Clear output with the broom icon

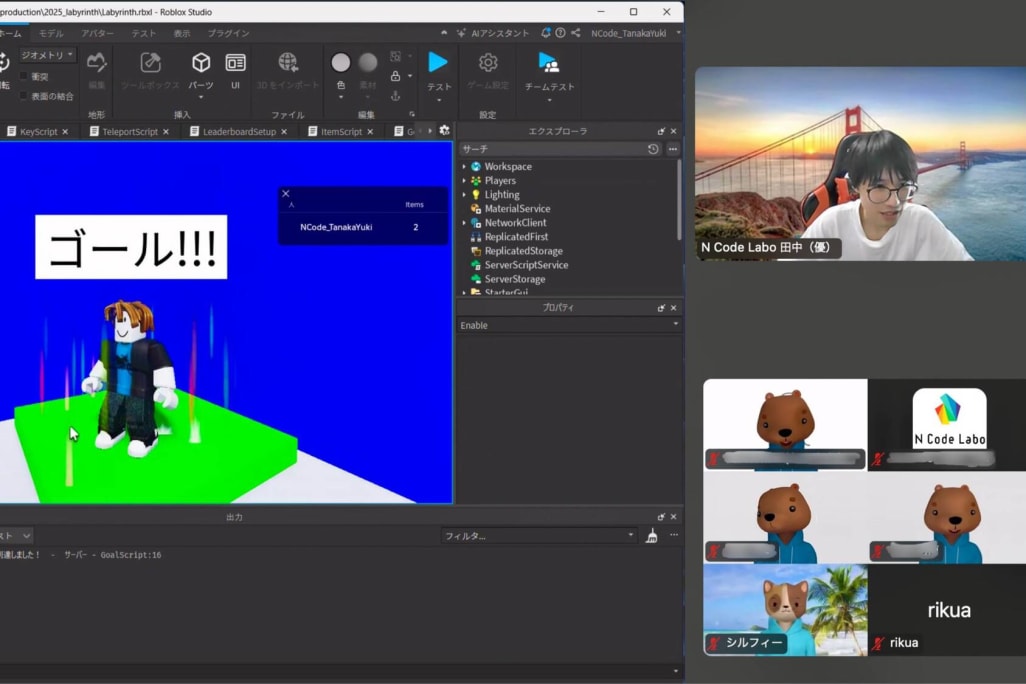click(x=651, y=536)
